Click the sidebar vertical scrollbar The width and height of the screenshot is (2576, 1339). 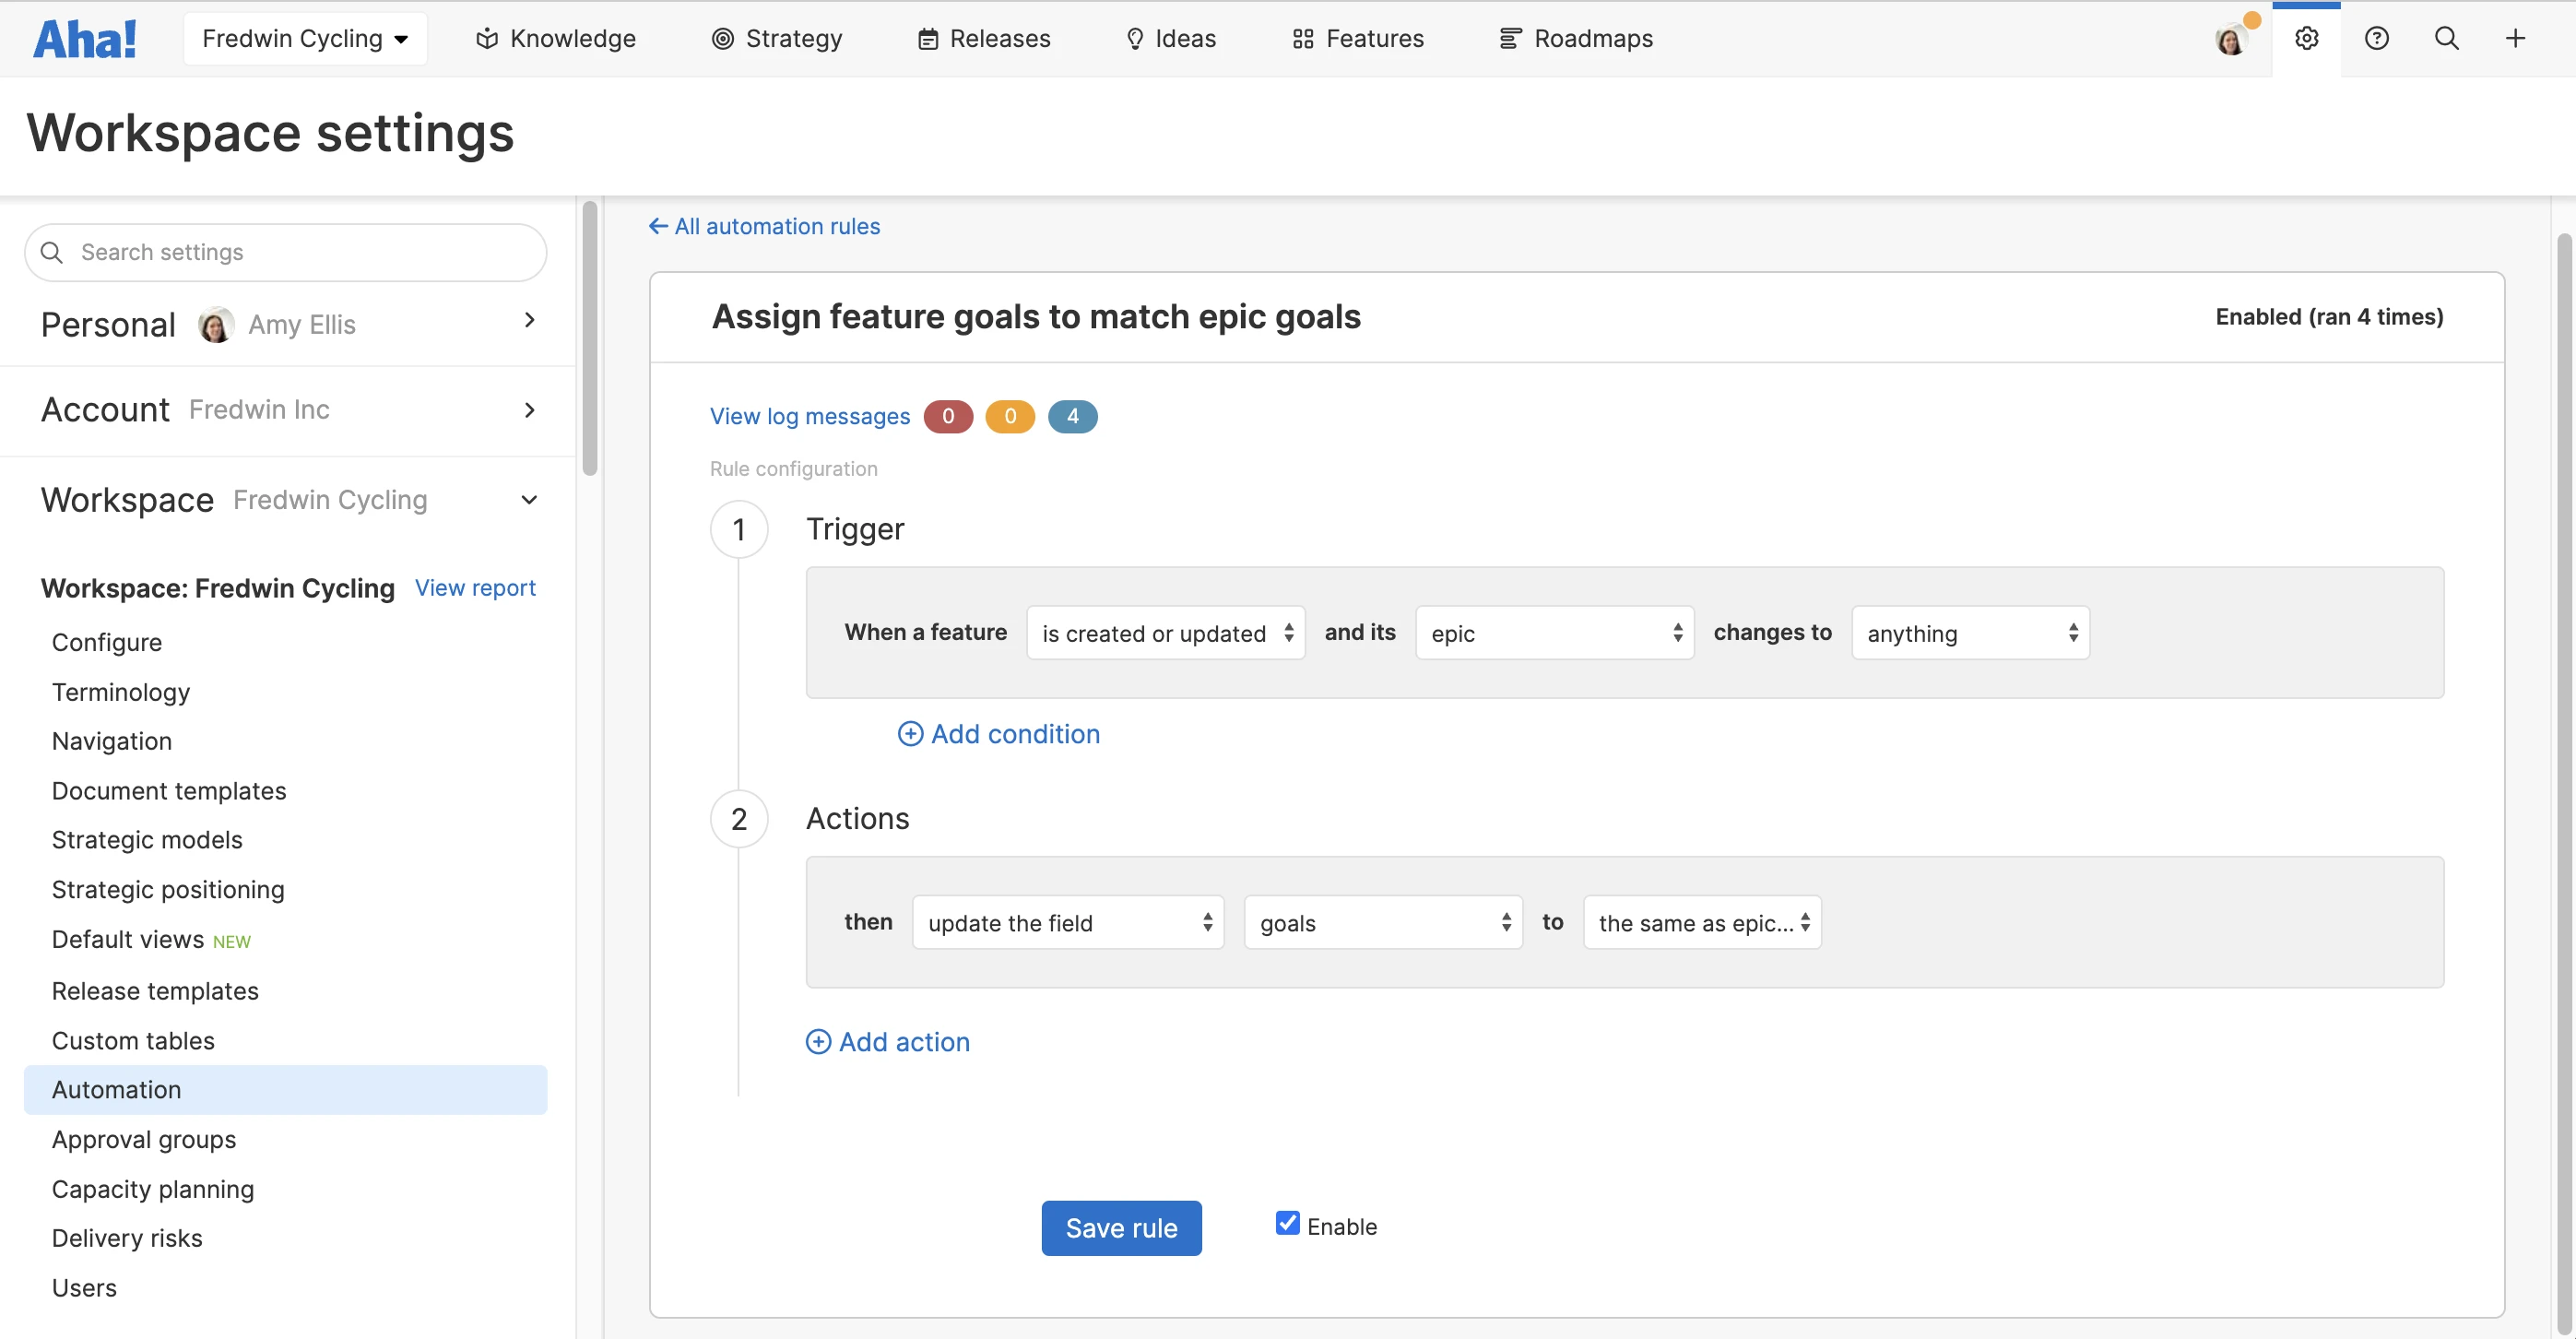coord(590,340)
